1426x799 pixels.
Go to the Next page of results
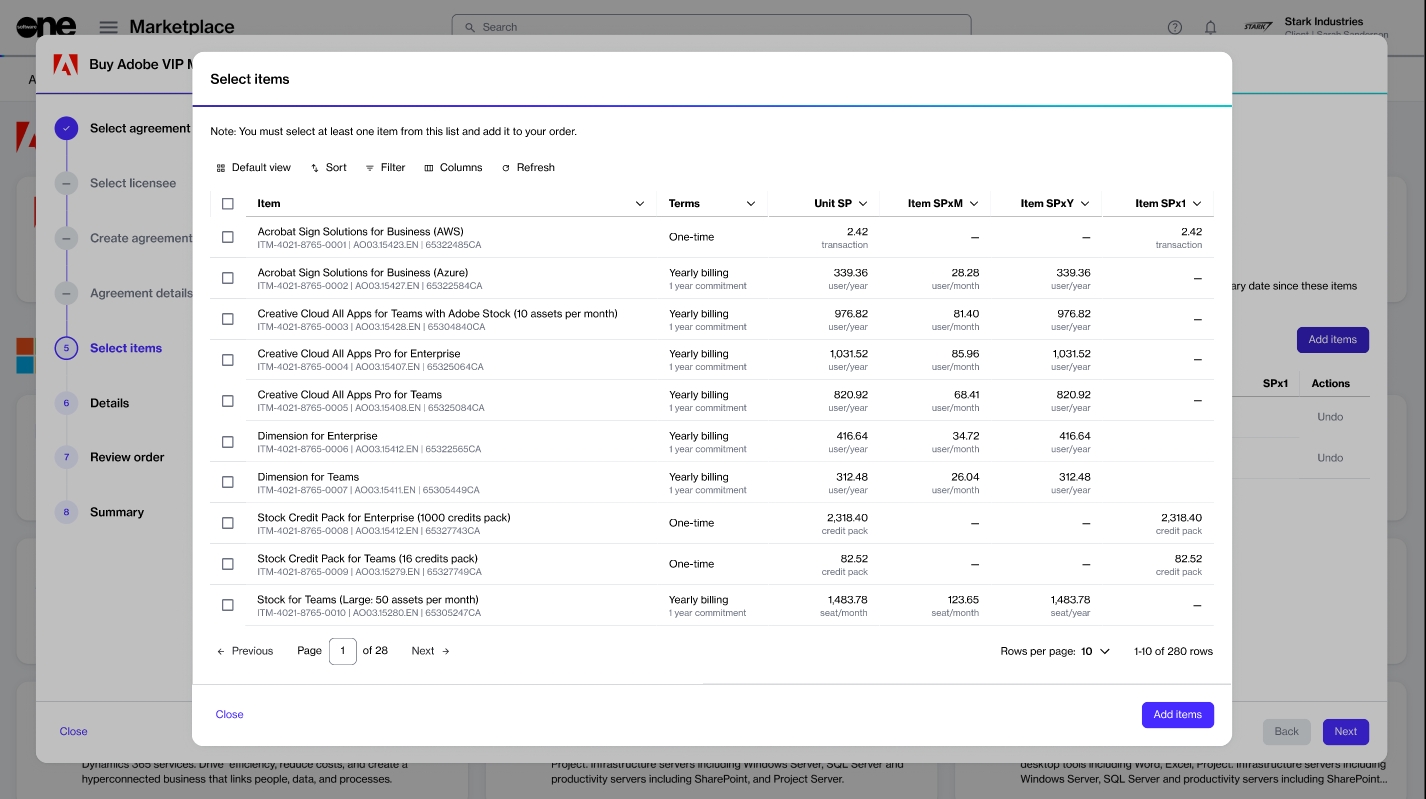tap(431, 651)
